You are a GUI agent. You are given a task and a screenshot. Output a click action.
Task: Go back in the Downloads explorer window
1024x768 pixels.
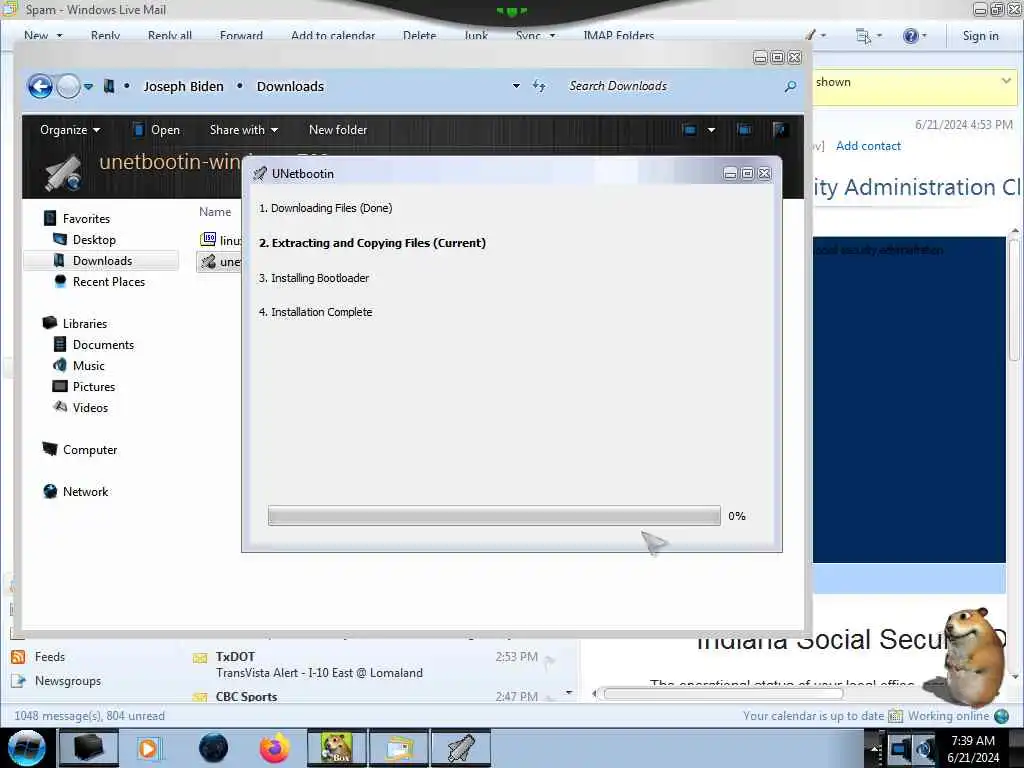(40, 86)
